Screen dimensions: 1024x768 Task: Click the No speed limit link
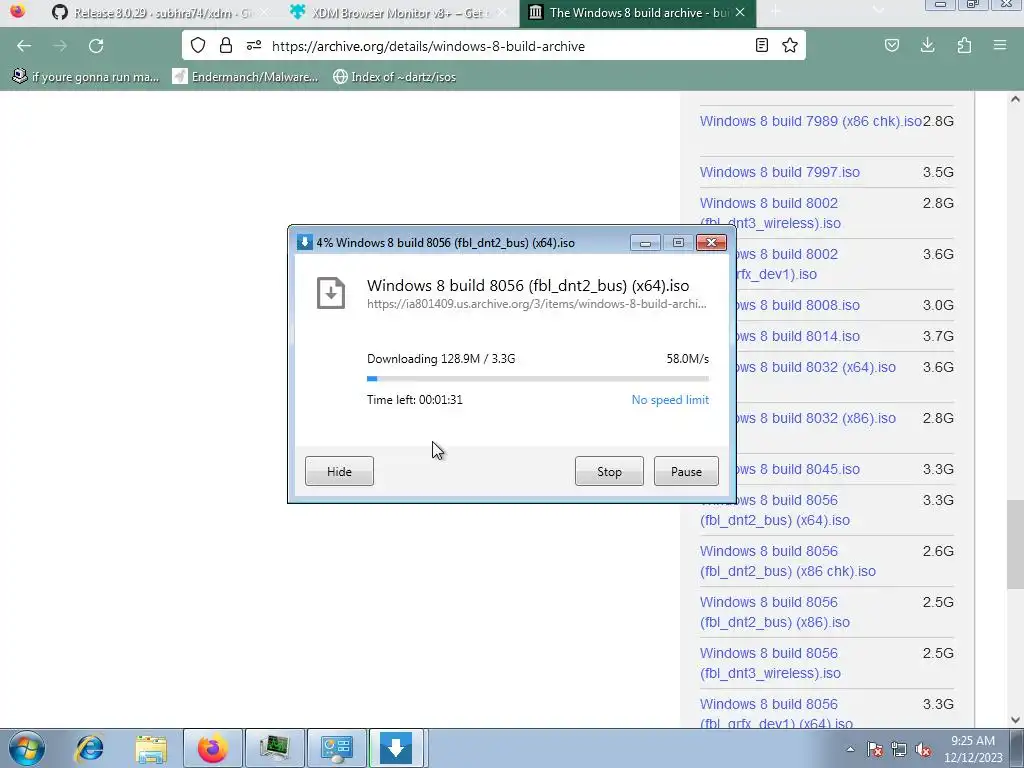[x=670, y=400]
